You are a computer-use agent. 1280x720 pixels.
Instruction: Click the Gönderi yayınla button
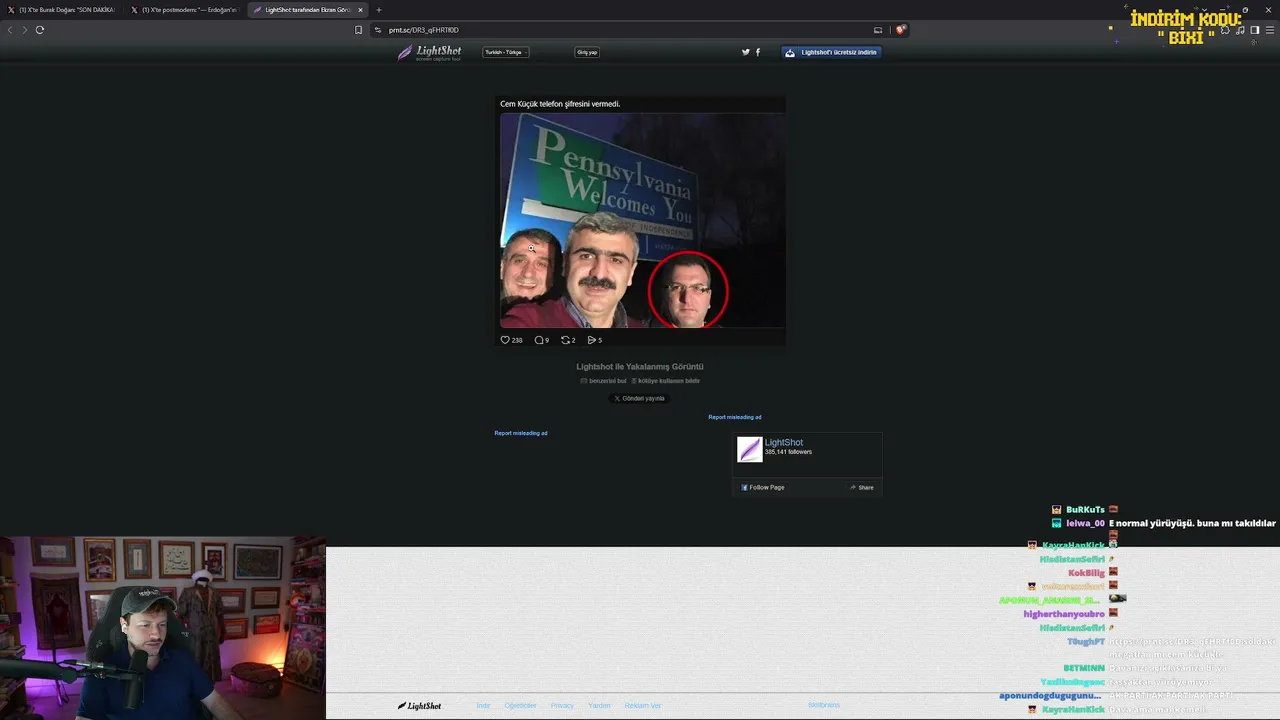pyautogui.click(x=639, y=398)
